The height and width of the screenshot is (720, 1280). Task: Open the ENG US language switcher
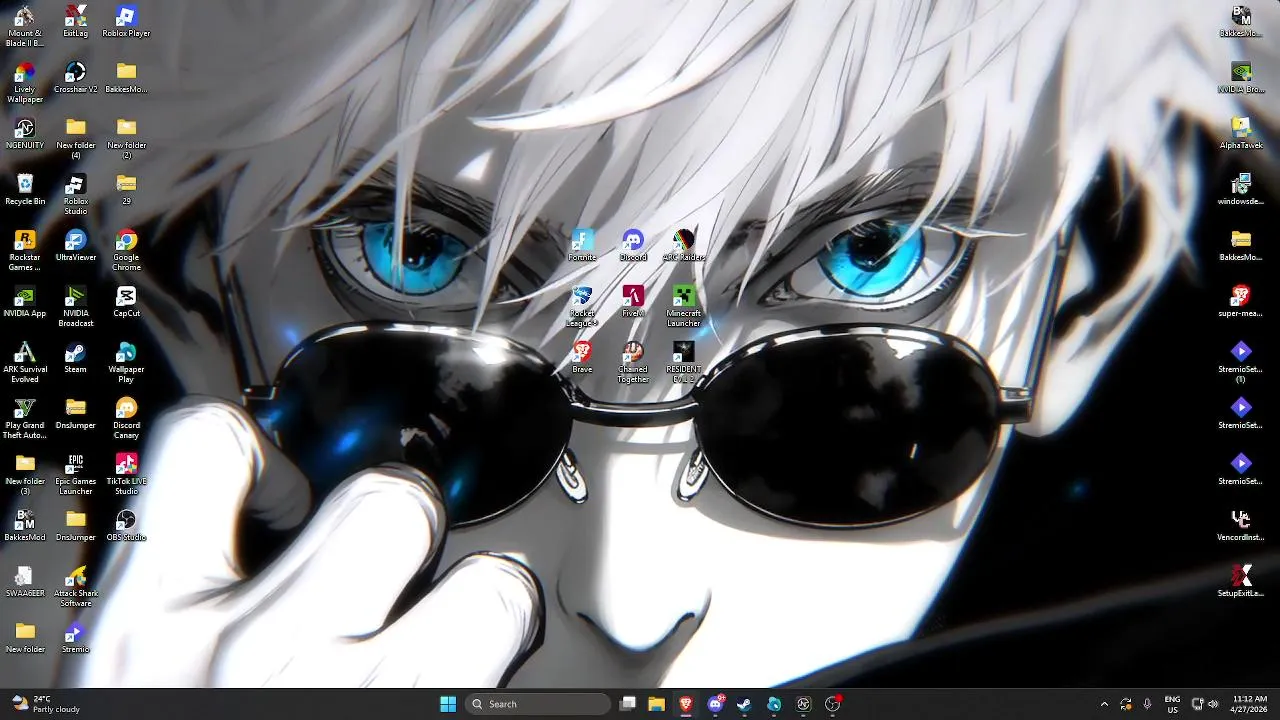[1172, 704]
